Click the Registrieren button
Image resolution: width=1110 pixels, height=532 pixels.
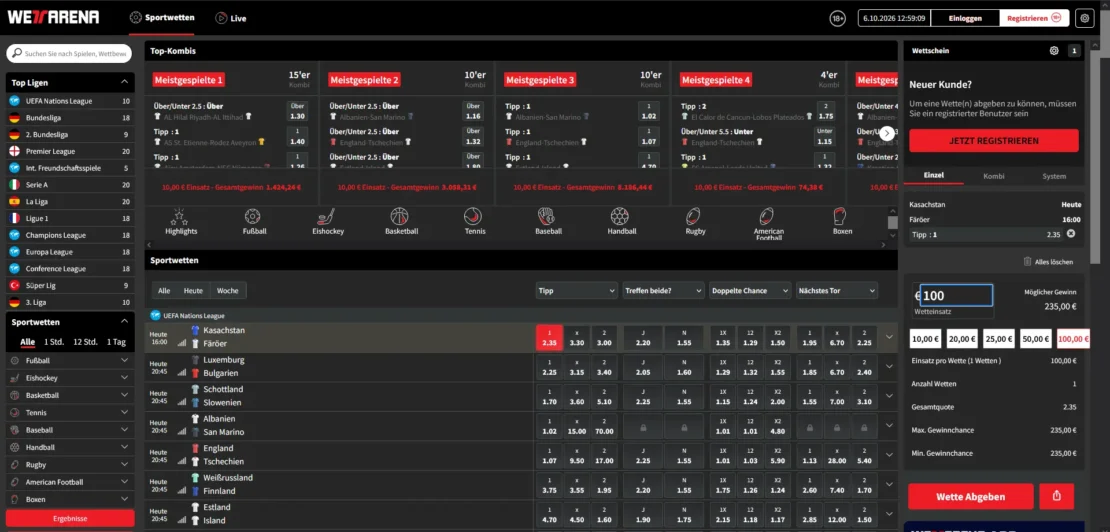1034,18
